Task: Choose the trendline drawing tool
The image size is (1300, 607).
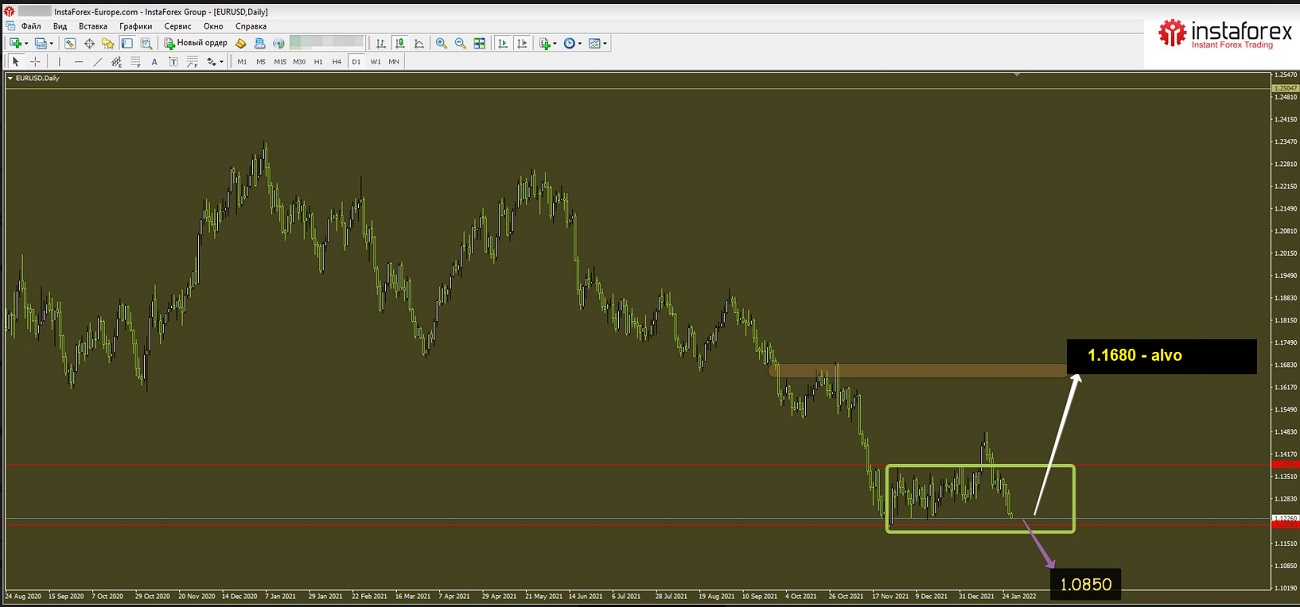Action: click(x=97, y=62)
